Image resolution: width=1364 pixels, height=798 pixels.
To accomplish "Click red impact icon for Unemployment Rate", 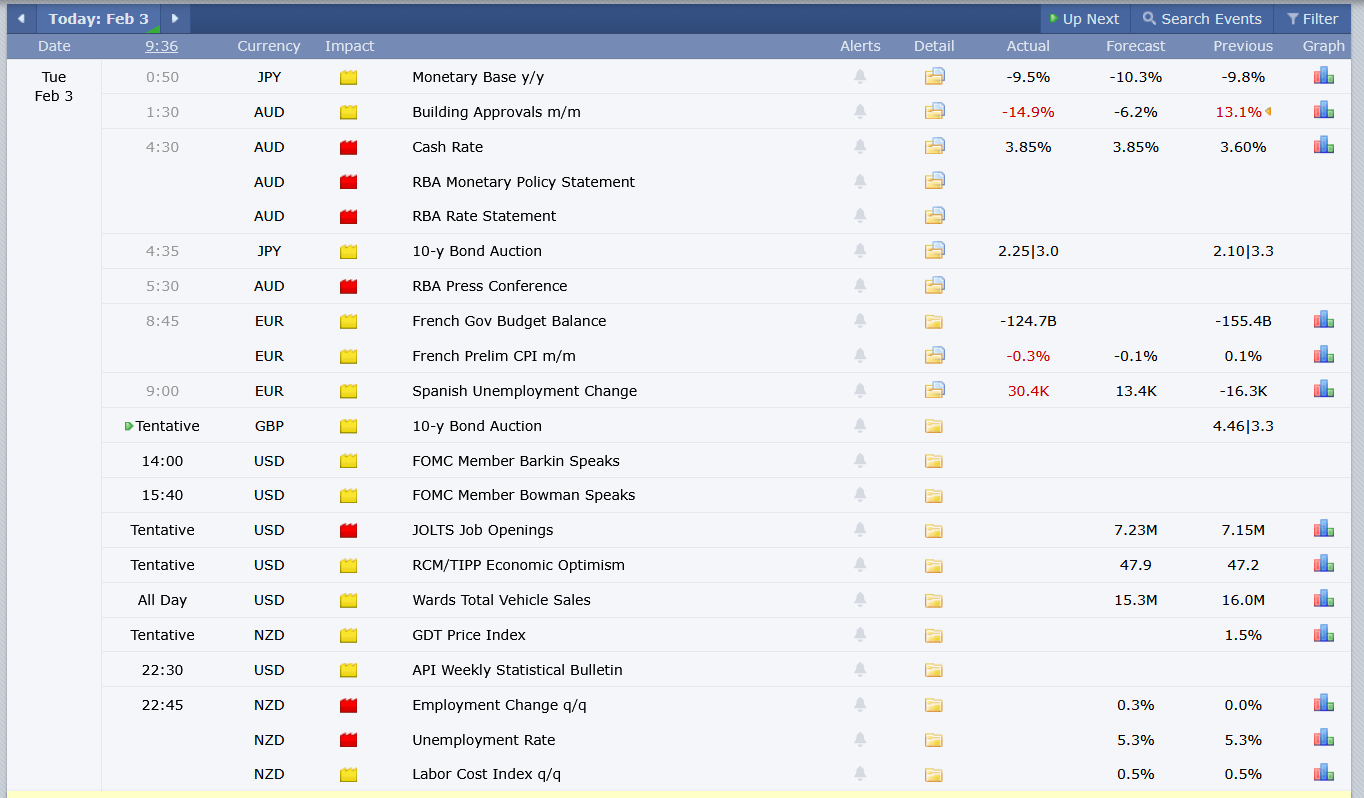I will click(x=348, y=740).
